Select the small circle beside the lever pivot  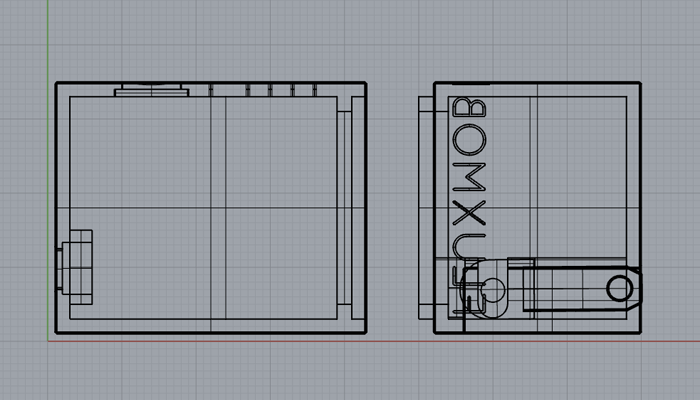pyautogui.click(x=493, y=289)
